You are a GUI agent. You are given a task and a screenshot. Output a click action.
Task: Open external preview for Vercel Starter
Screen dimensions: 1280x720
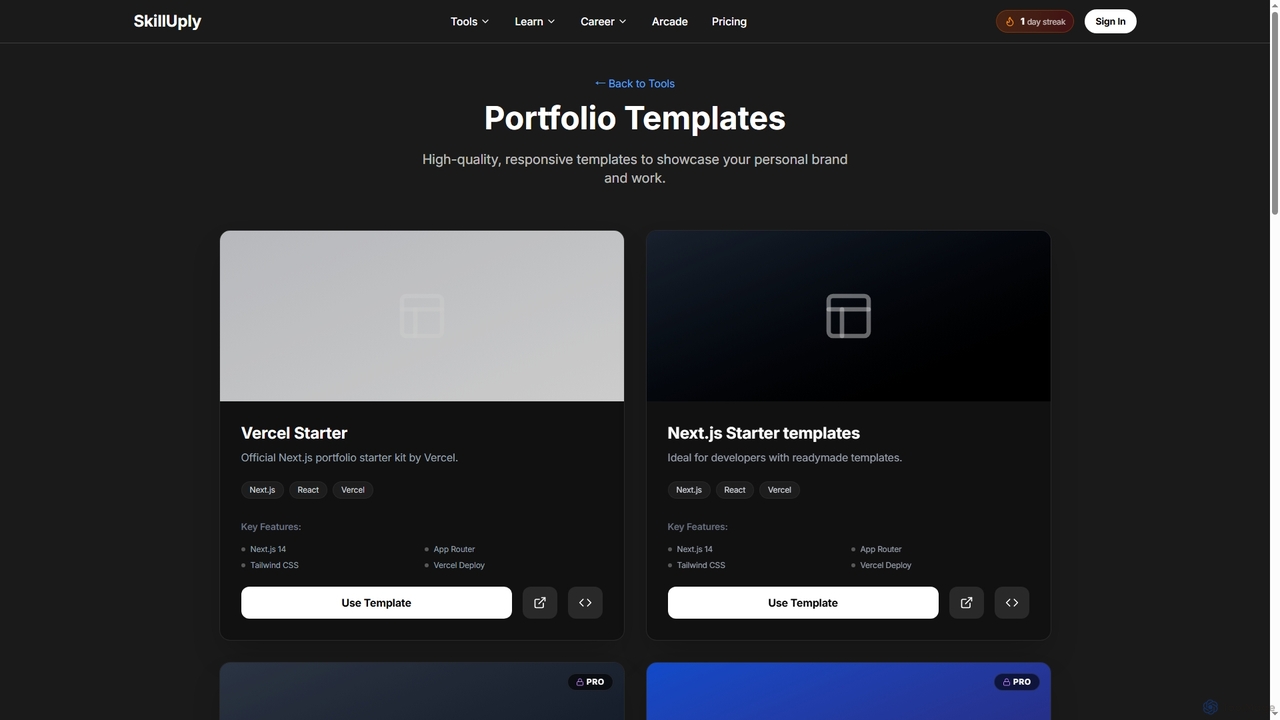click(540, 603)
